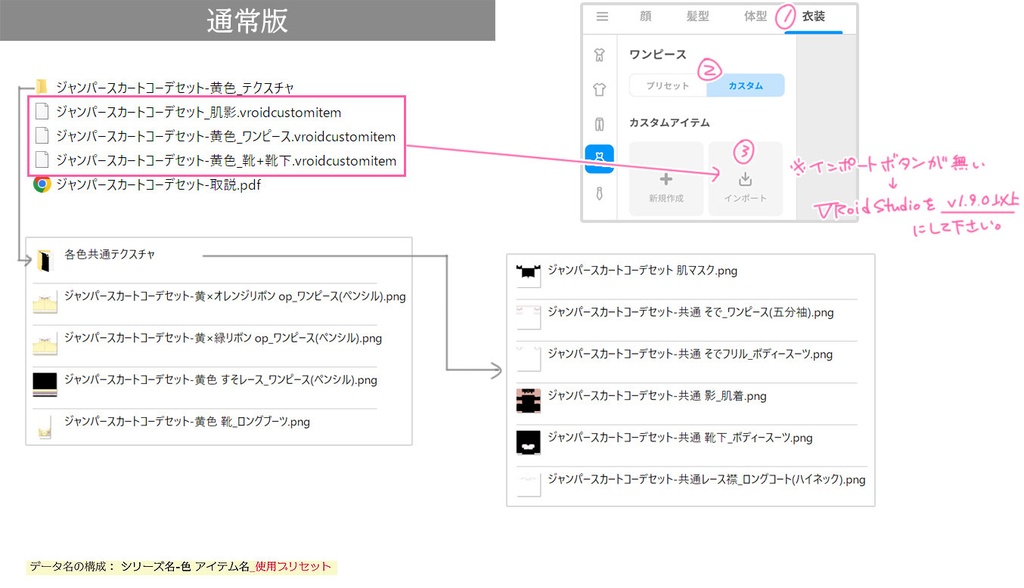1024x588 pixels.
Task: Click the 新規作成 plus button
Action: [x=666, y=179]
